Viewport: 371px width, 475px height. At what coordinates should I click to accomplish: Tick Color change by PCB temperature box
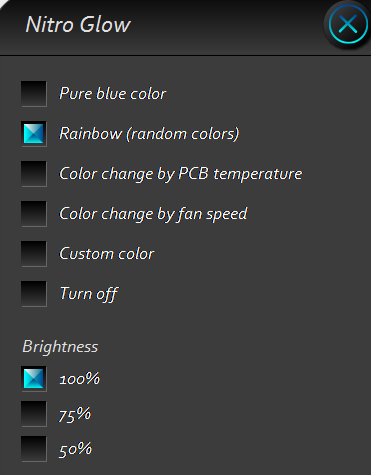point(34,174)
